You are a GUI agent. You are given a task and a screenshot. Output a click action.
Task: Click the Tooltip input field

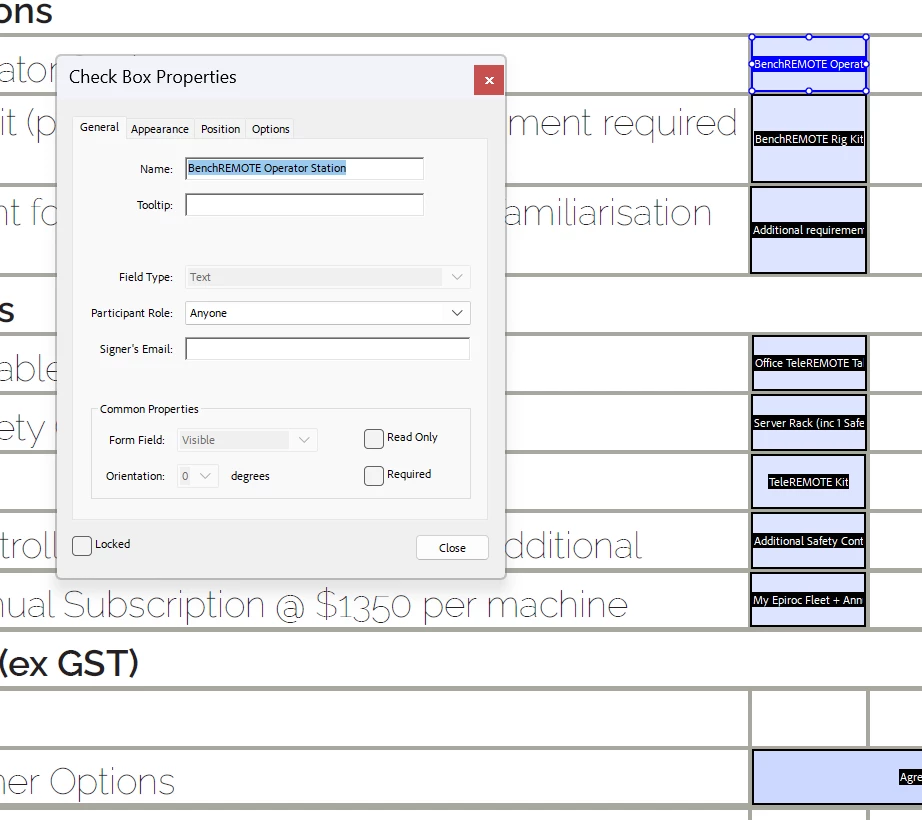(304, 205)
